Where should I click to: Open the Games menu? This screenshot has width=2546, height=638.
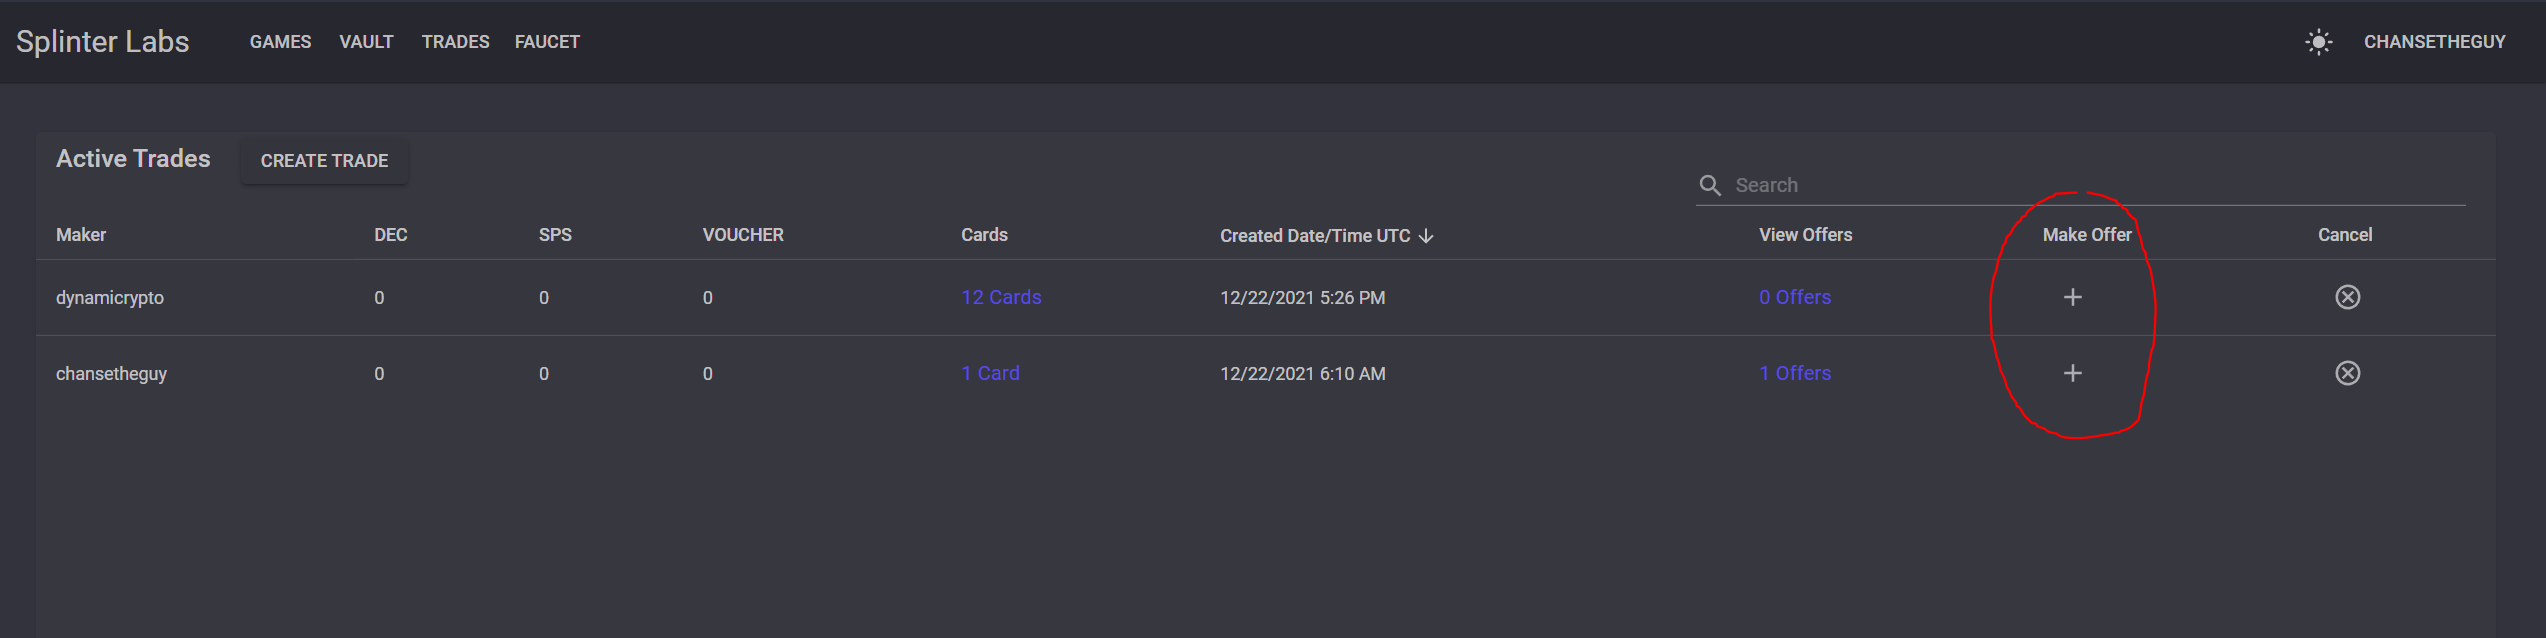(x=280, y=42)
